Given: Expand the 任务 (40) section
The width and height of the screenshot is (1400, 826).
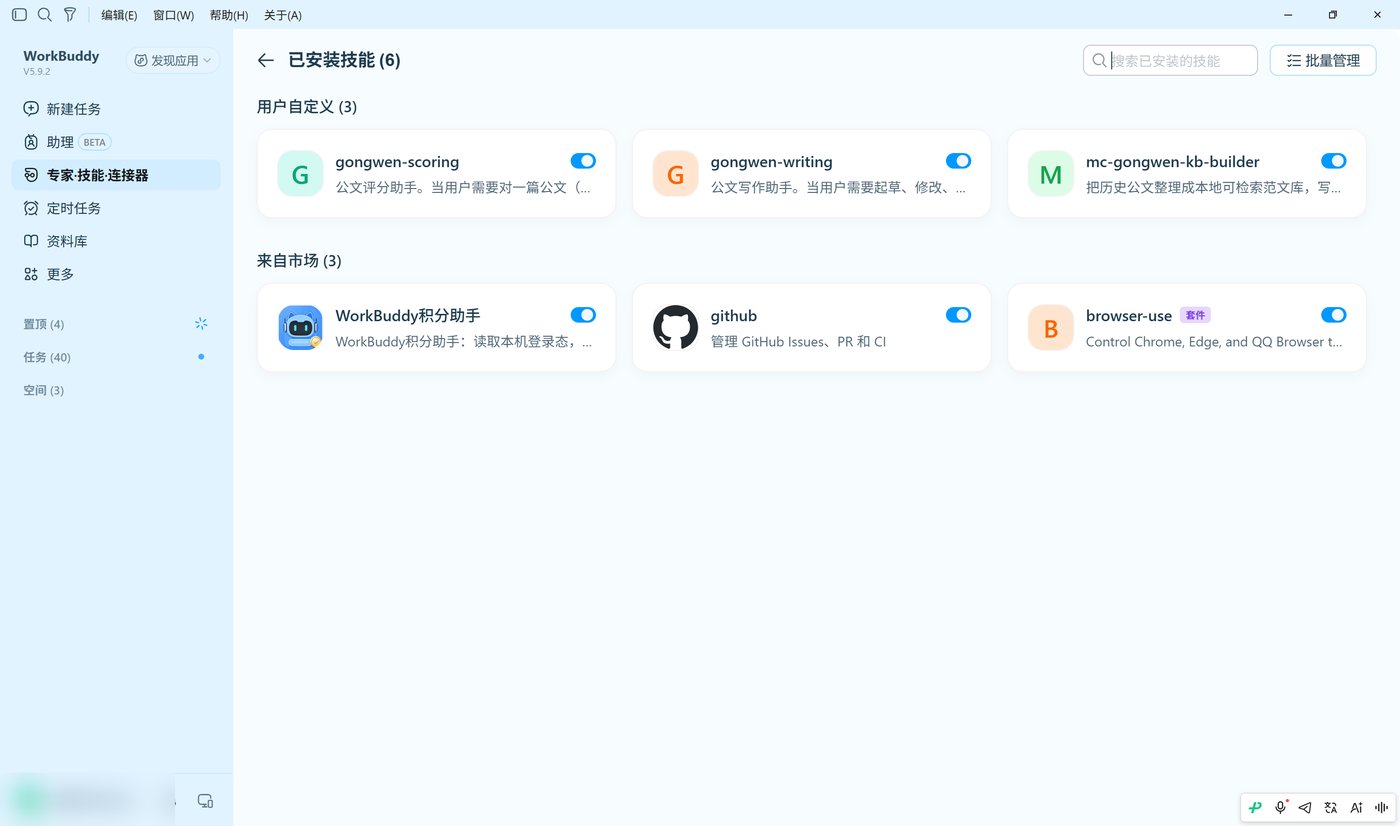Looking at the screenshot, I should coord(47,357).
